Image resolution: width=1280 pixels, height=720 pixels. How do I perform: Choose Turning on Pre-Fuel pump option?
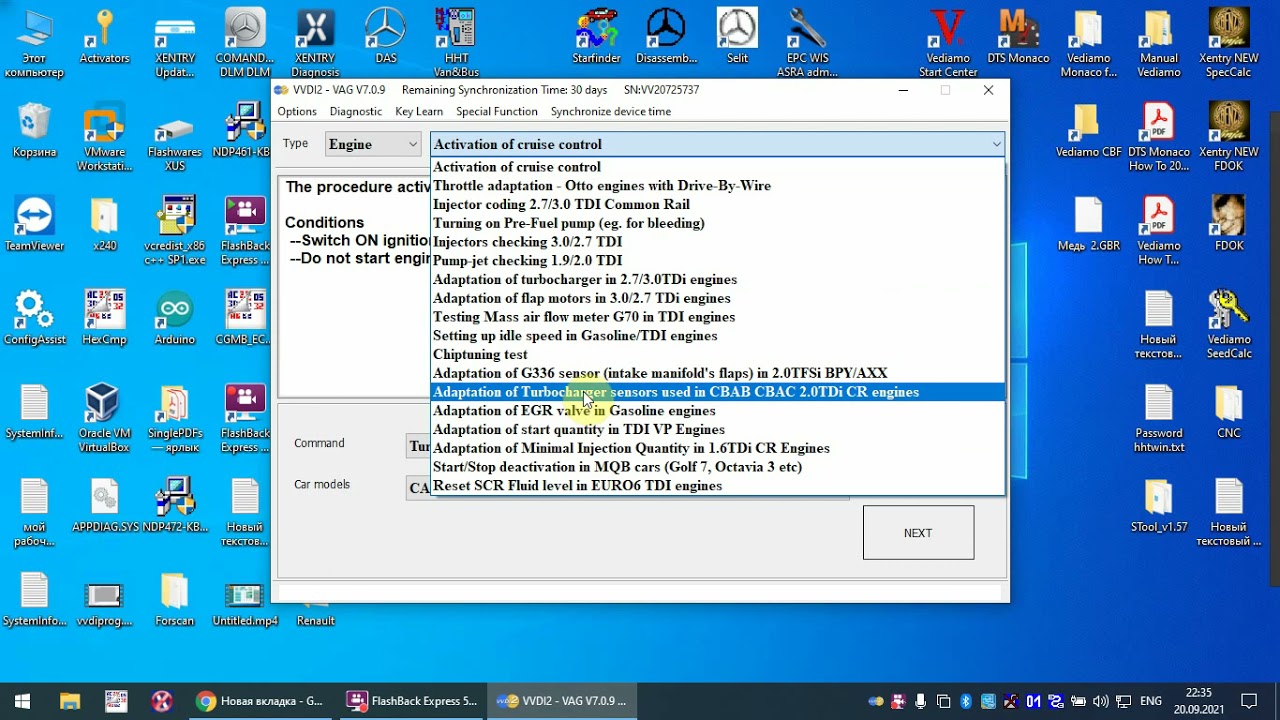pyautogui.click(x=717, y=223)
